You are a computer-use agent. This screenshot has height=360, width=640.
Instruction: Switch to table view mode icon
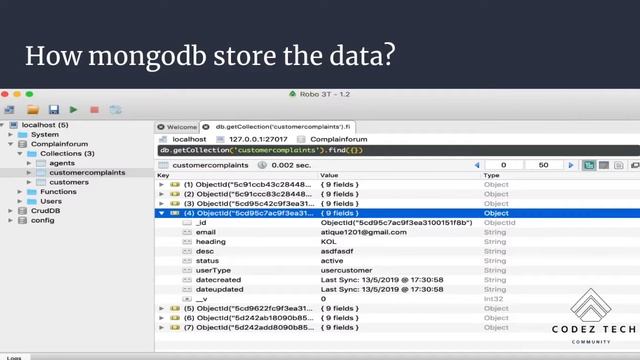pos(604,165)
